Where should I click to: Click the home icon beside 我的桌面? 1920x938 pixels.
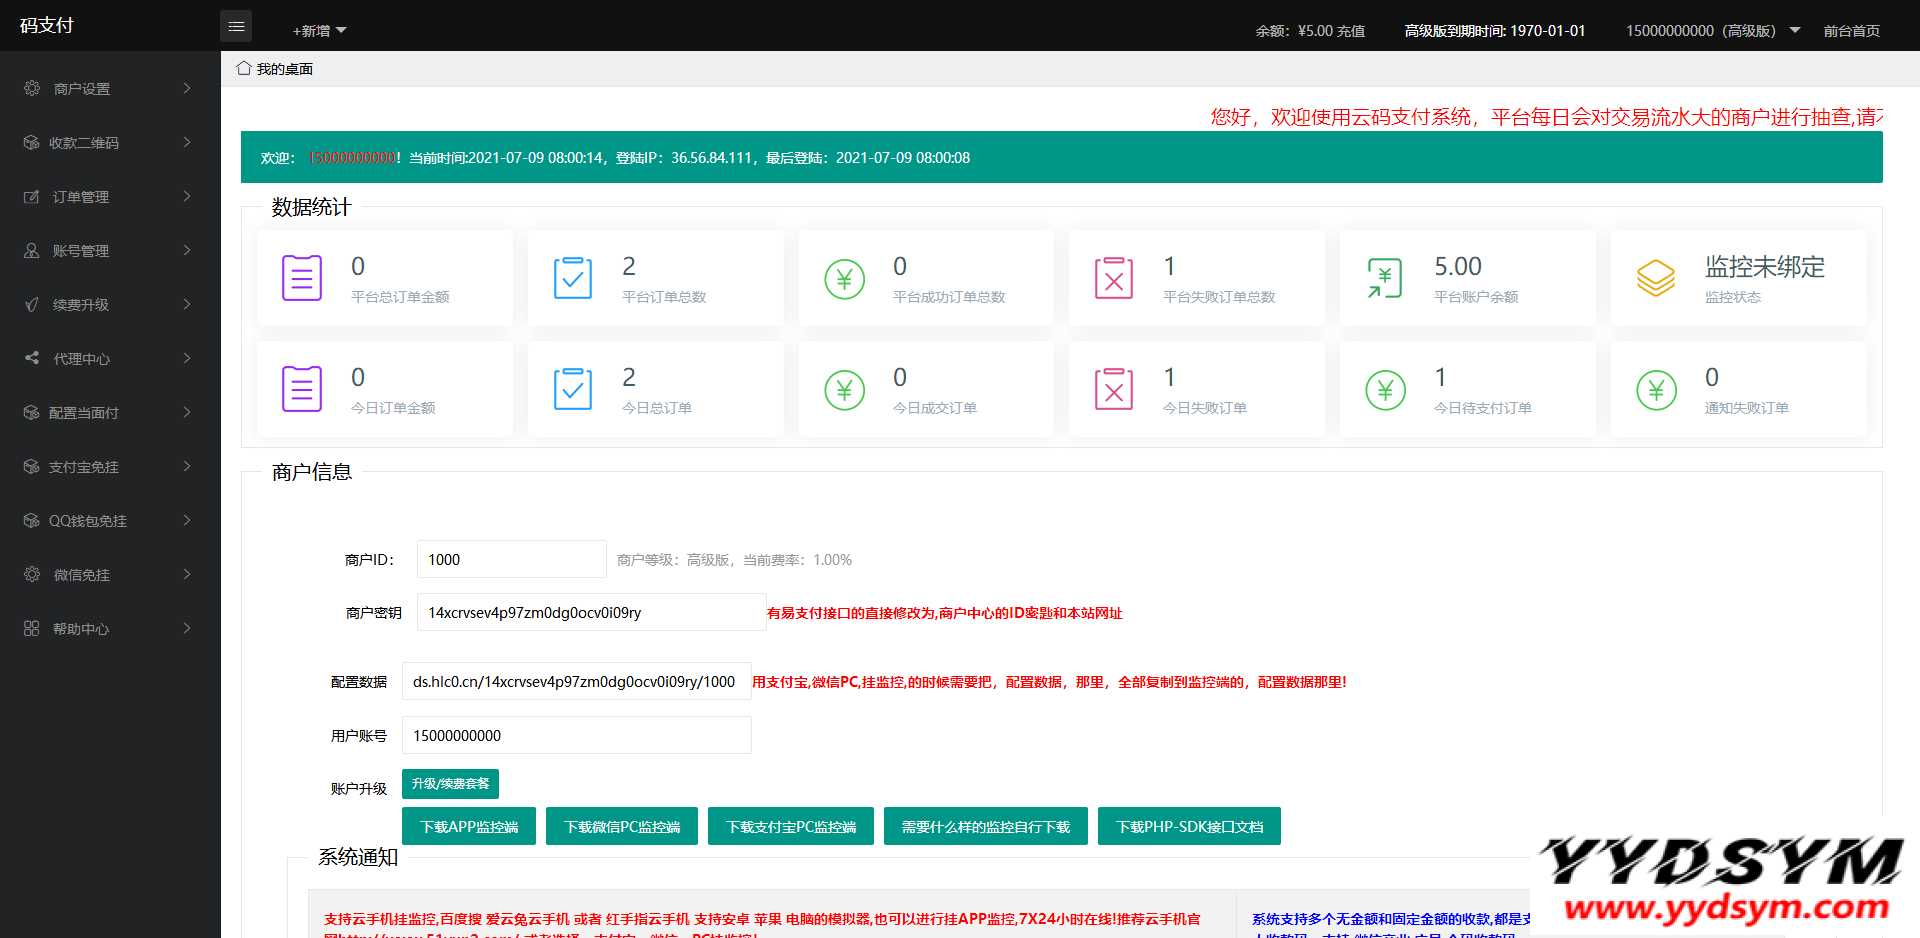(x=243, y=69)
